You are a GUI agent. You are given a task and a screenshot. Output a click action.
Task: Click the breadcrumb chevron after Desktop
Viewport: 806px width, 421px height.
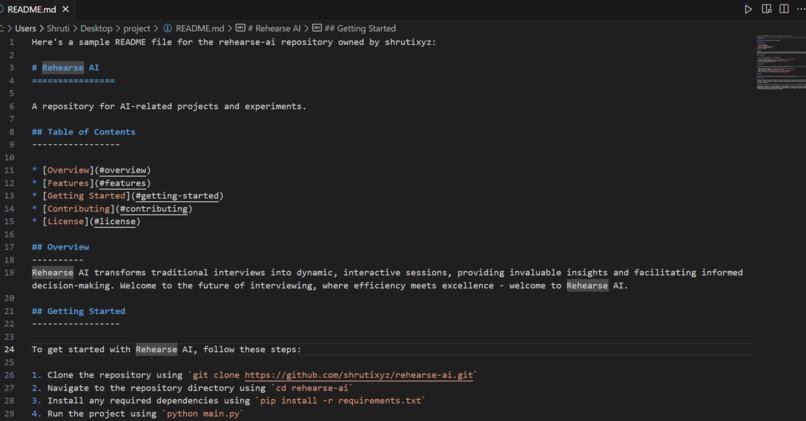click(x=118, y=28)
